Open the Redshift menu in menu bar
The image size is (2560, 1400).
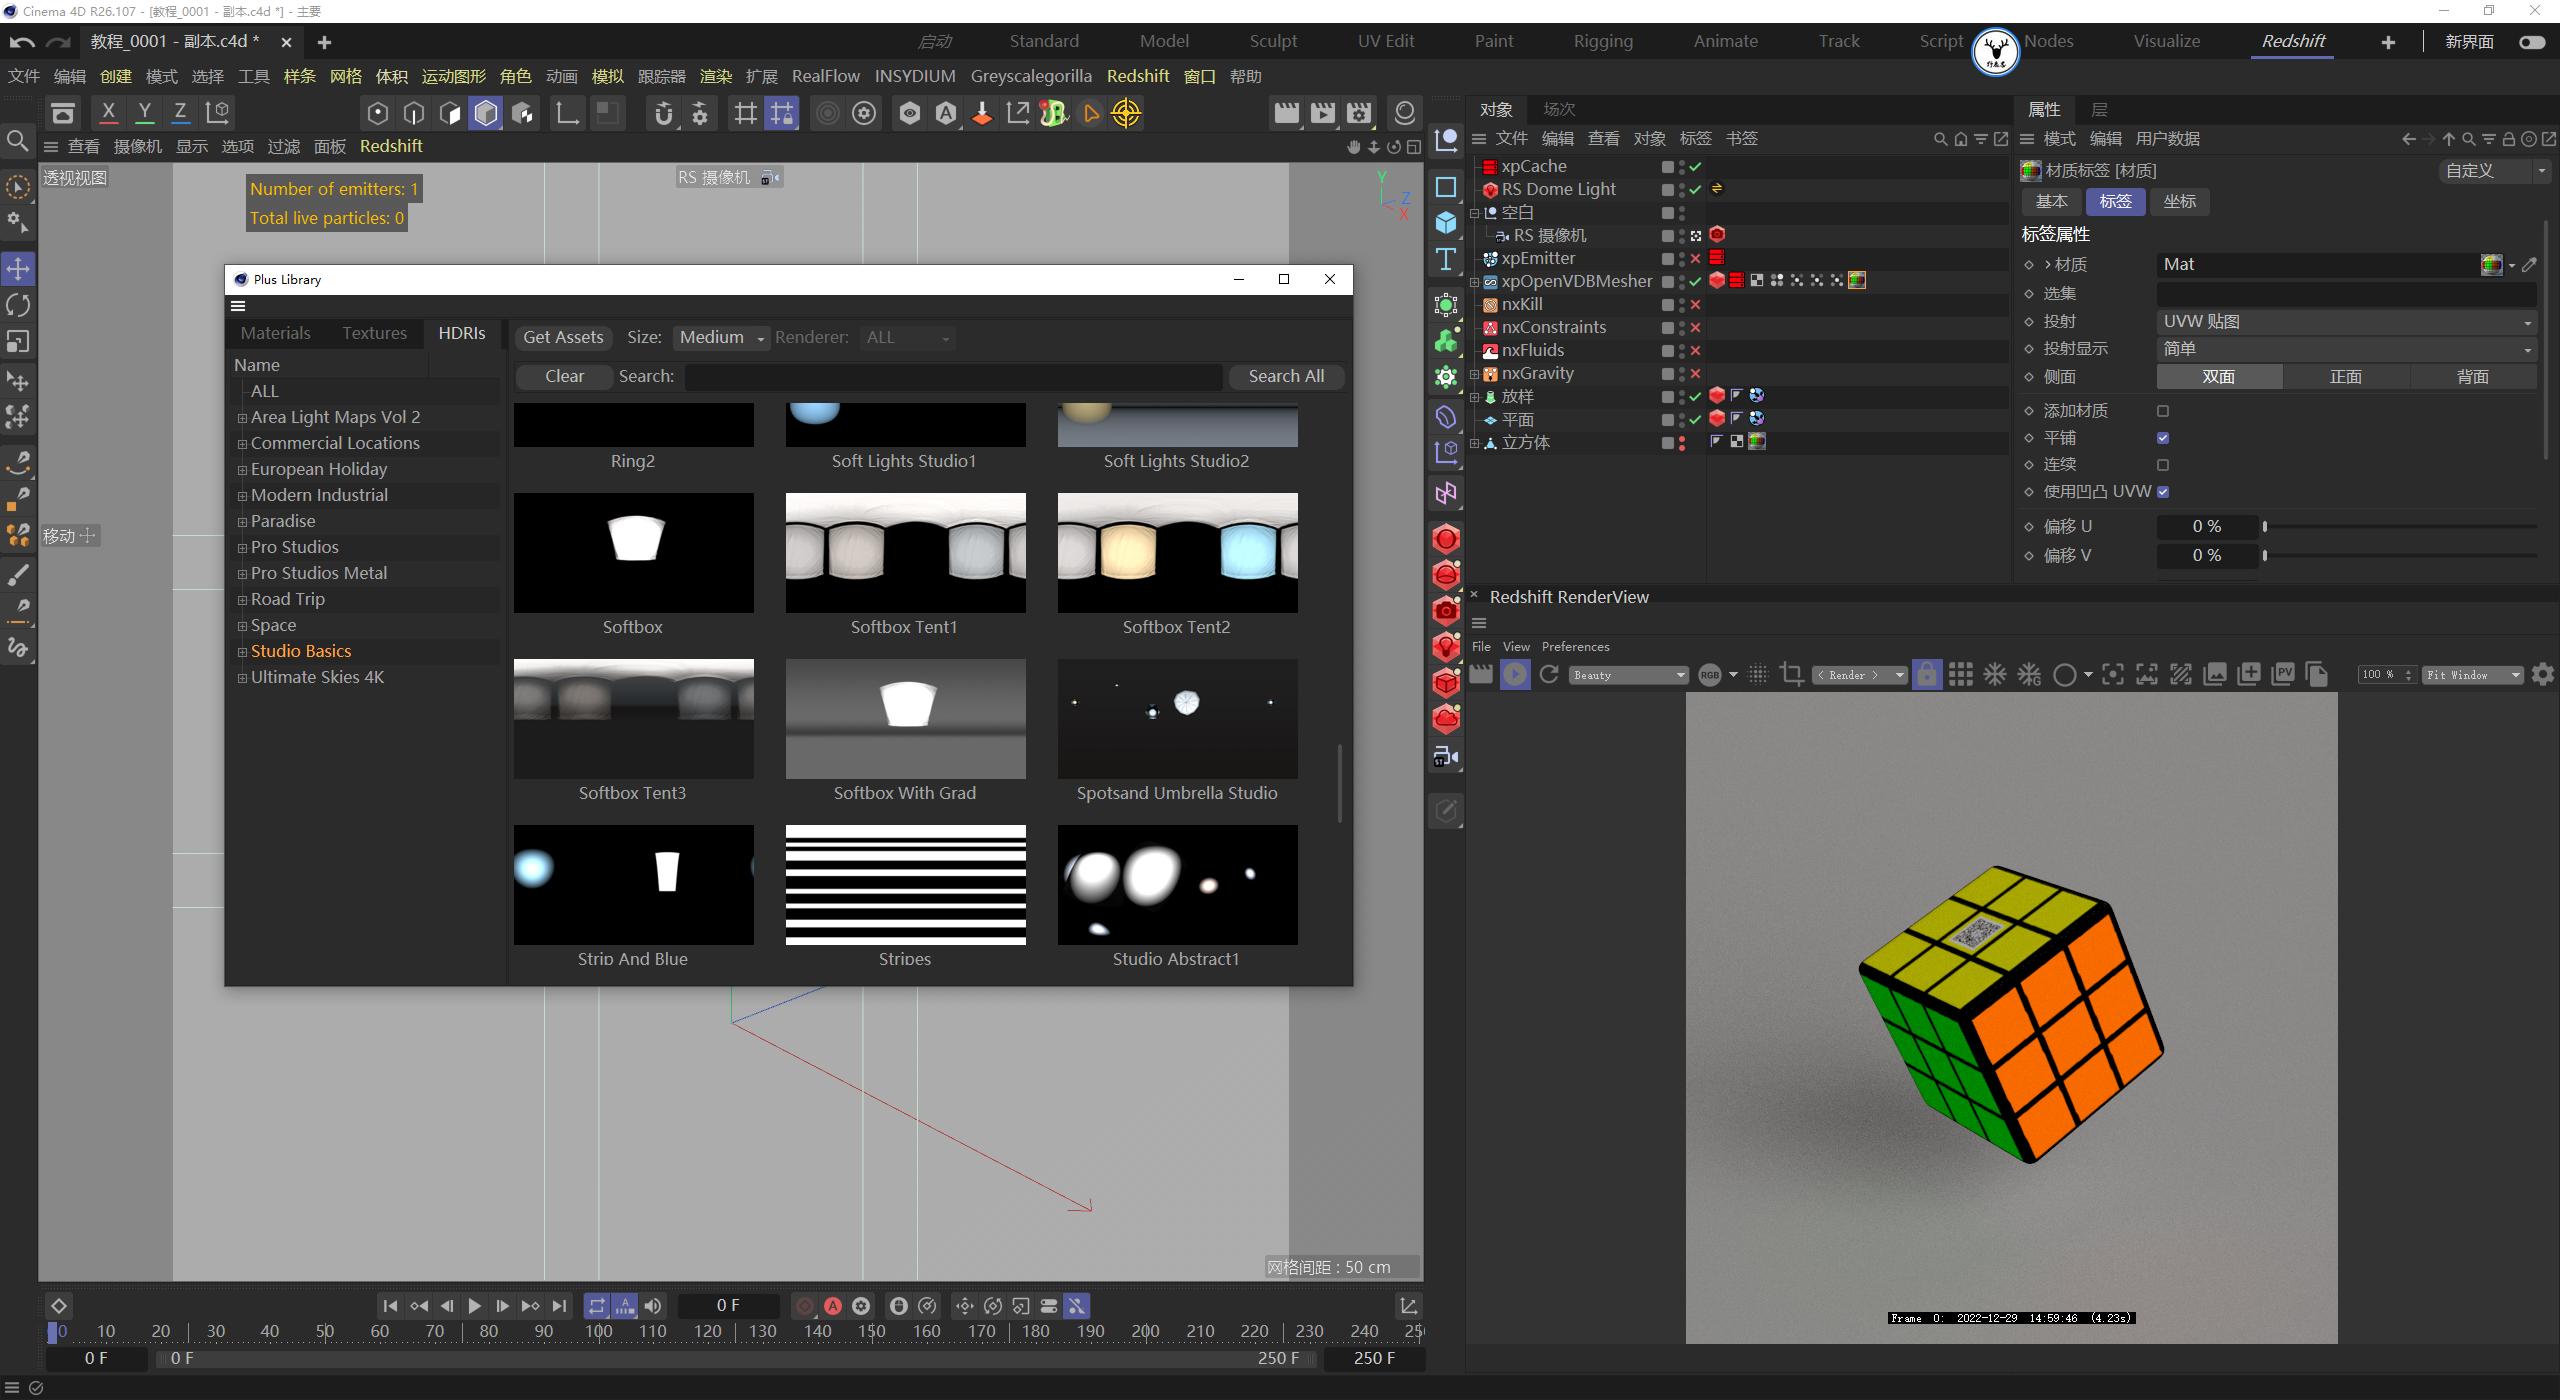tap(1137, 76)
